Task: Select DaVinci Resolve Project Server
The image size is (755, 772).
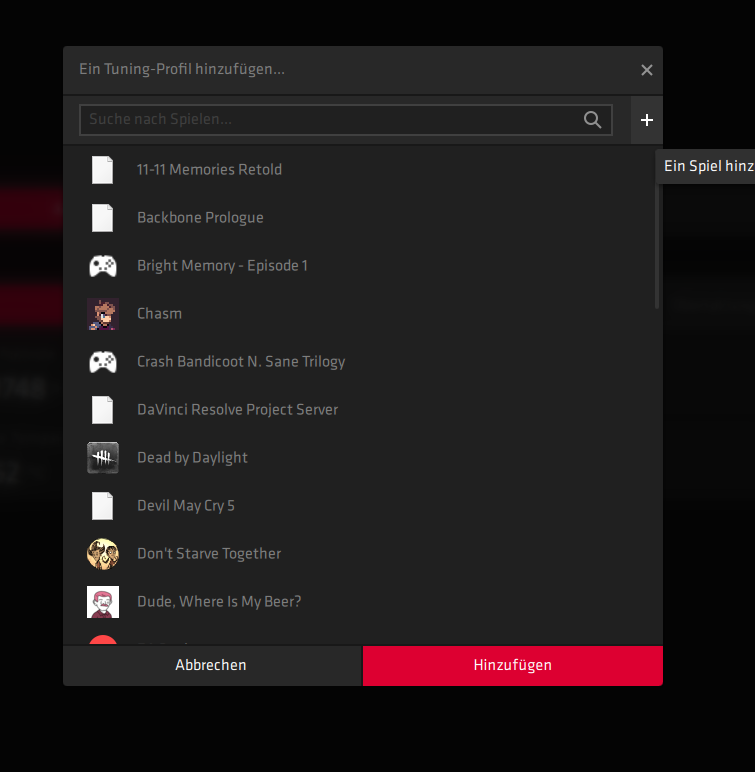Action: coord(359,410)
